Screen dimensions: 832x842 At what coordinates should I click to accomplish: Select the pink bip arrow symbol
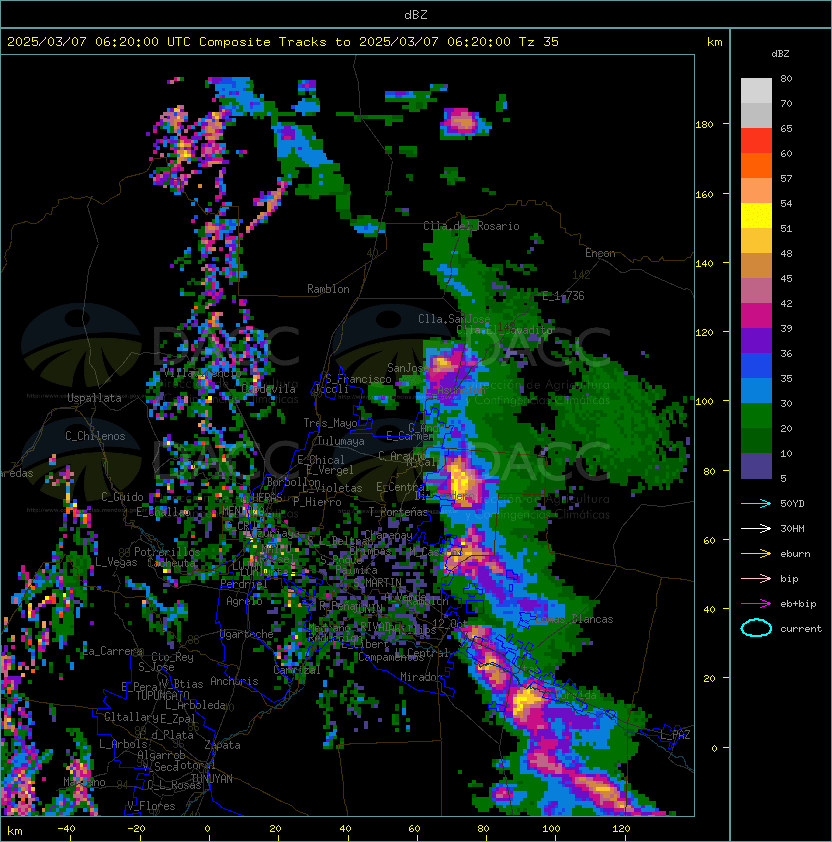[756, 578]
